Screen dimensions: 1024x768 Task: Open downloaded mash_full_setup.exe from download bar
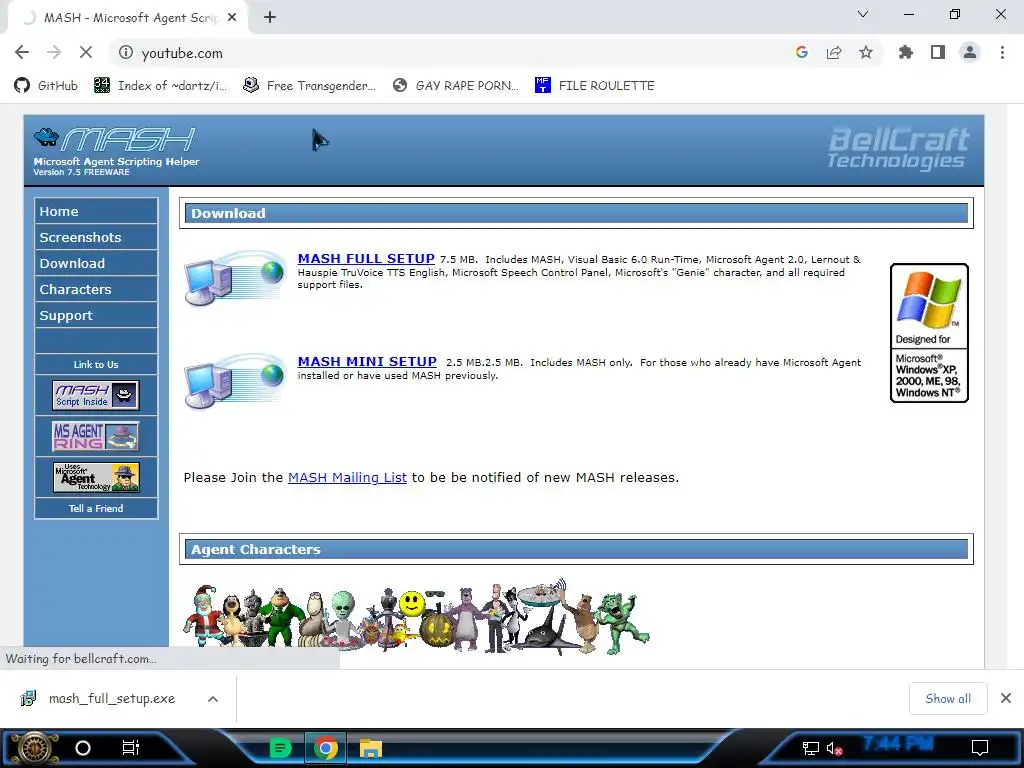tap(98, 698)
